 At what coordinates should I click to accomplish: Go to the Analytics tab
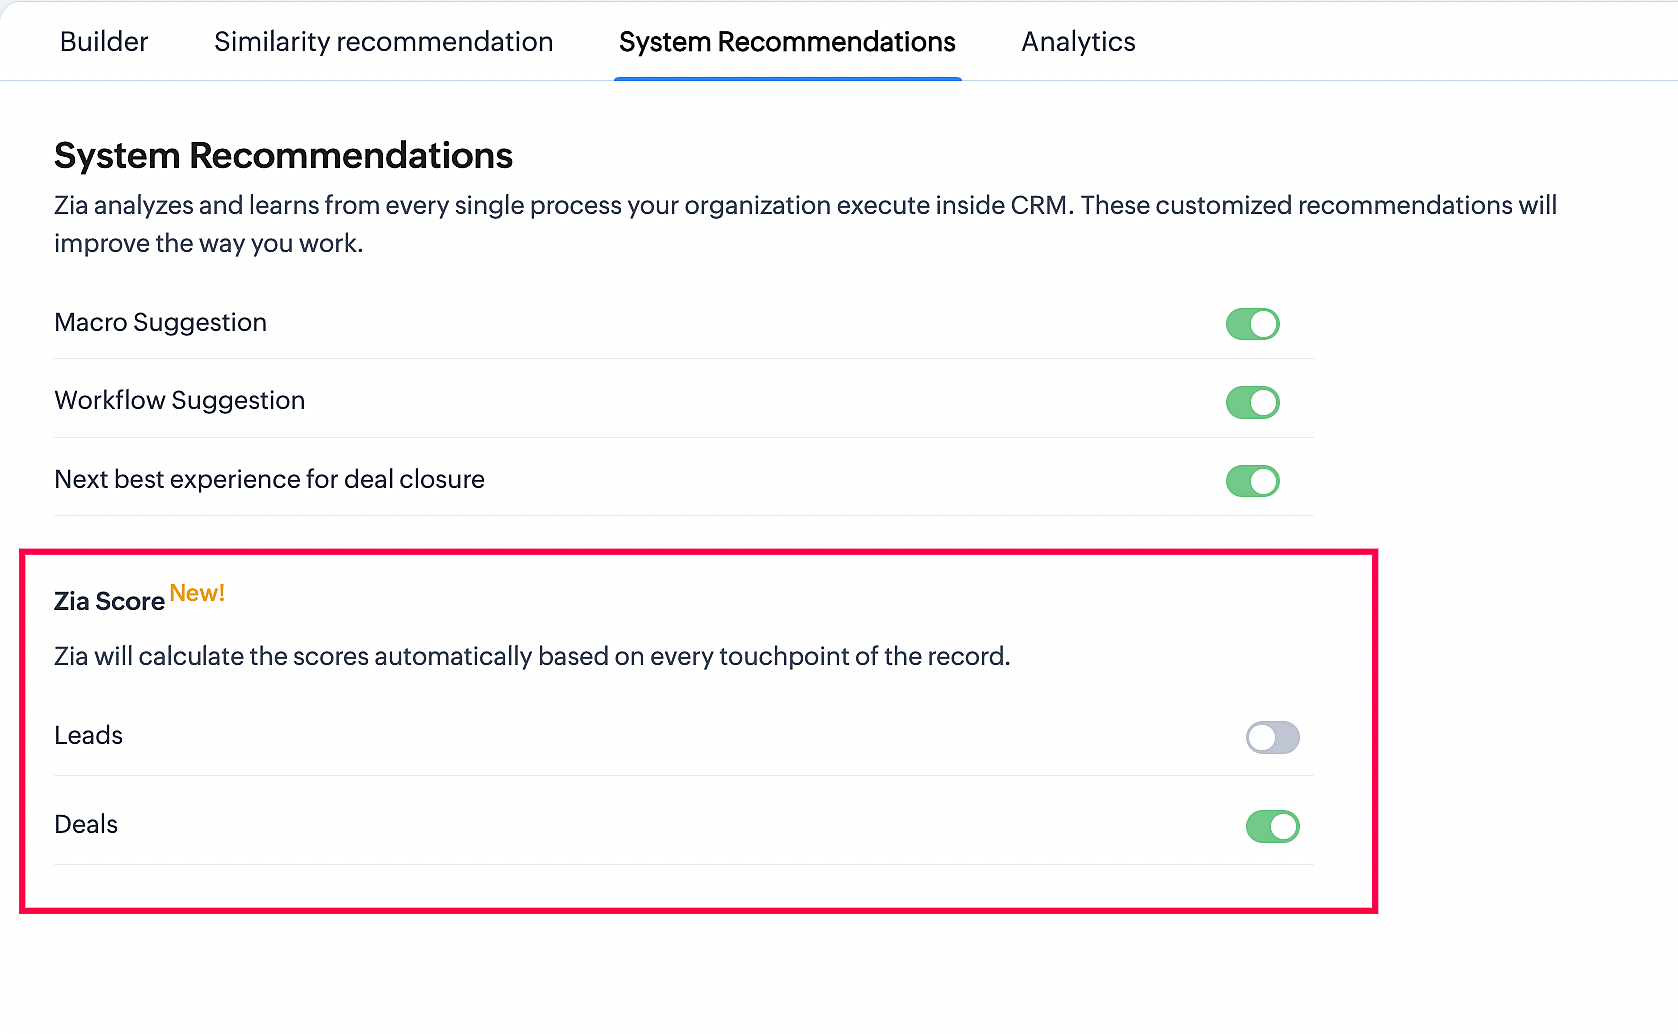[1078, 42]
